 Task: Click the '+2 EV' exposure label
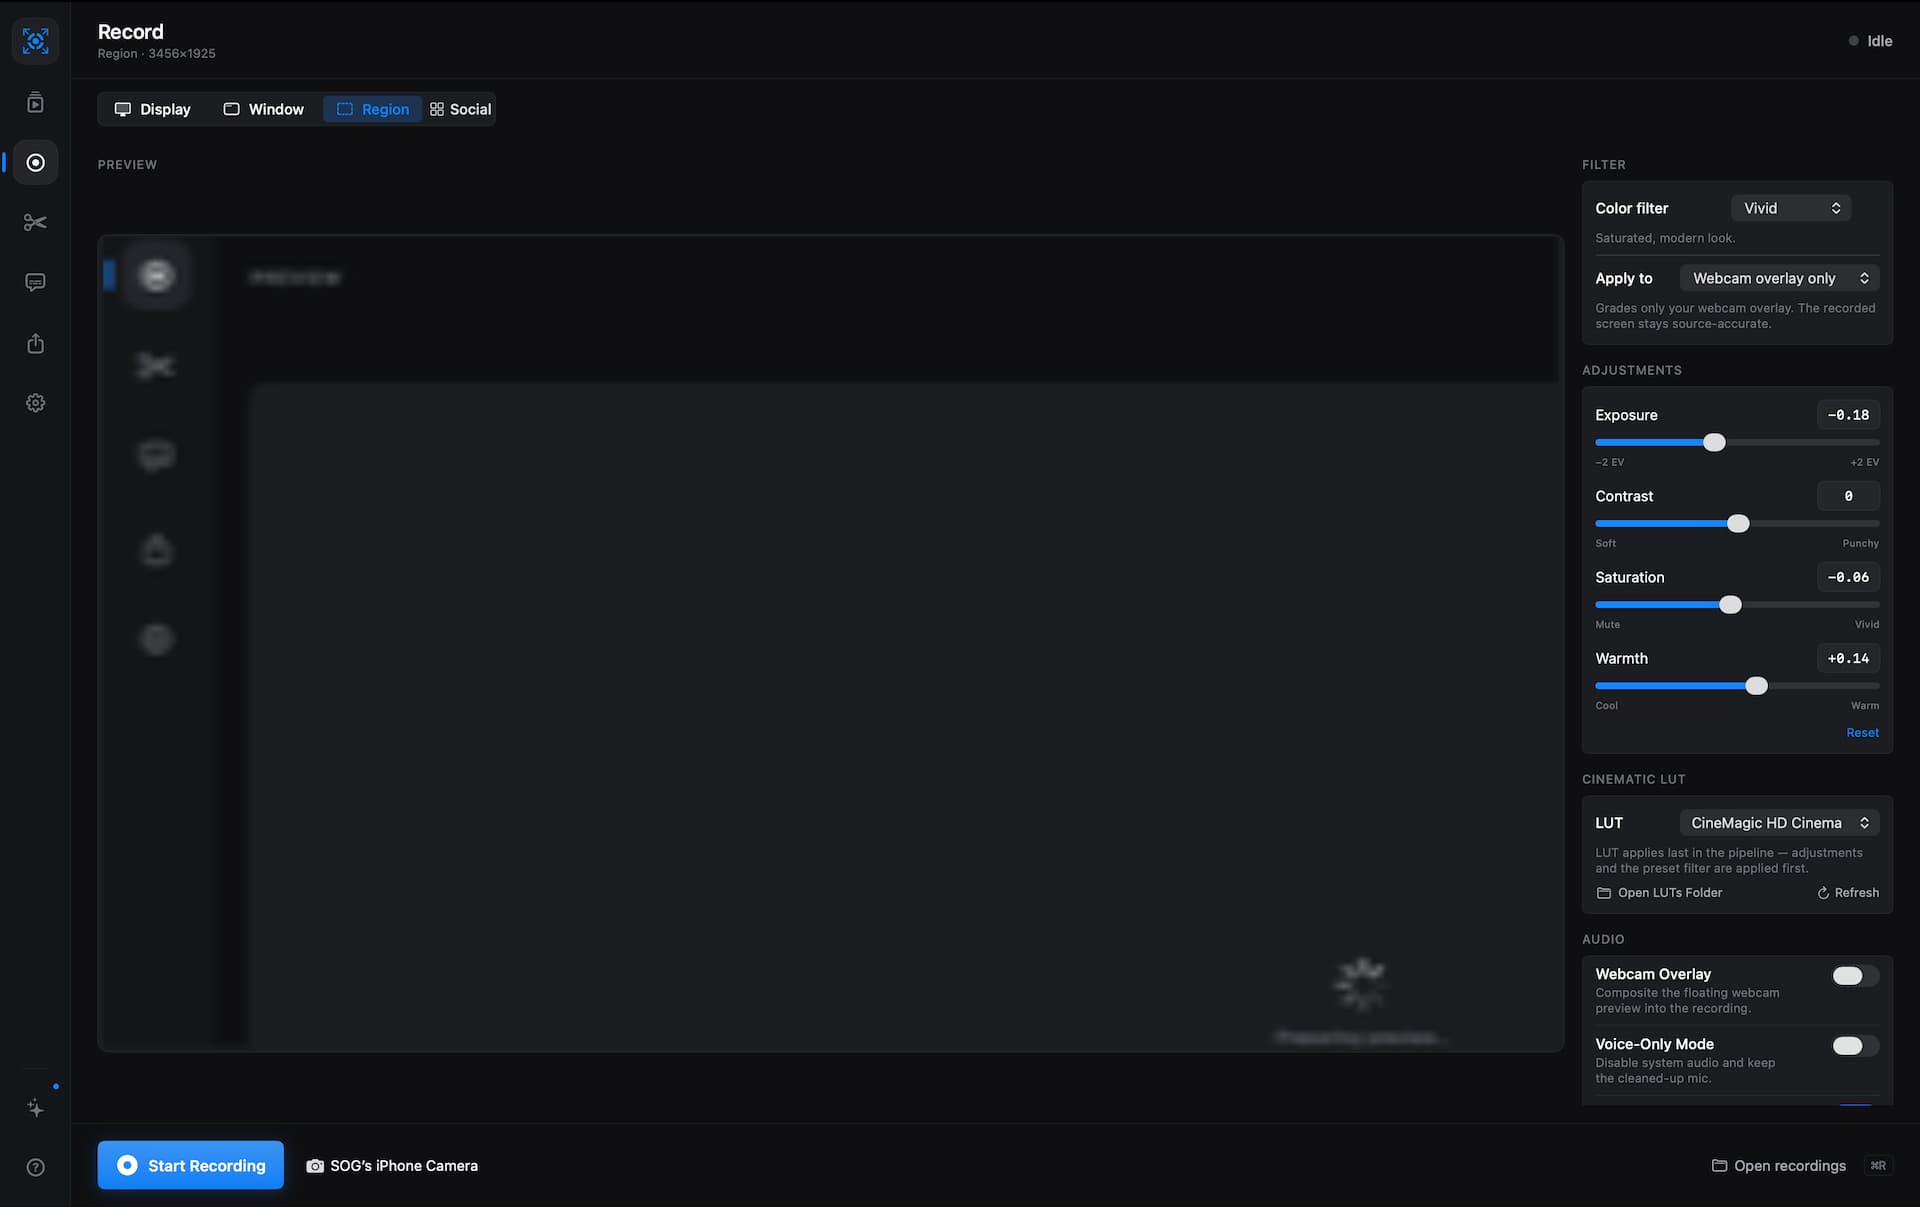[1864, 462]
